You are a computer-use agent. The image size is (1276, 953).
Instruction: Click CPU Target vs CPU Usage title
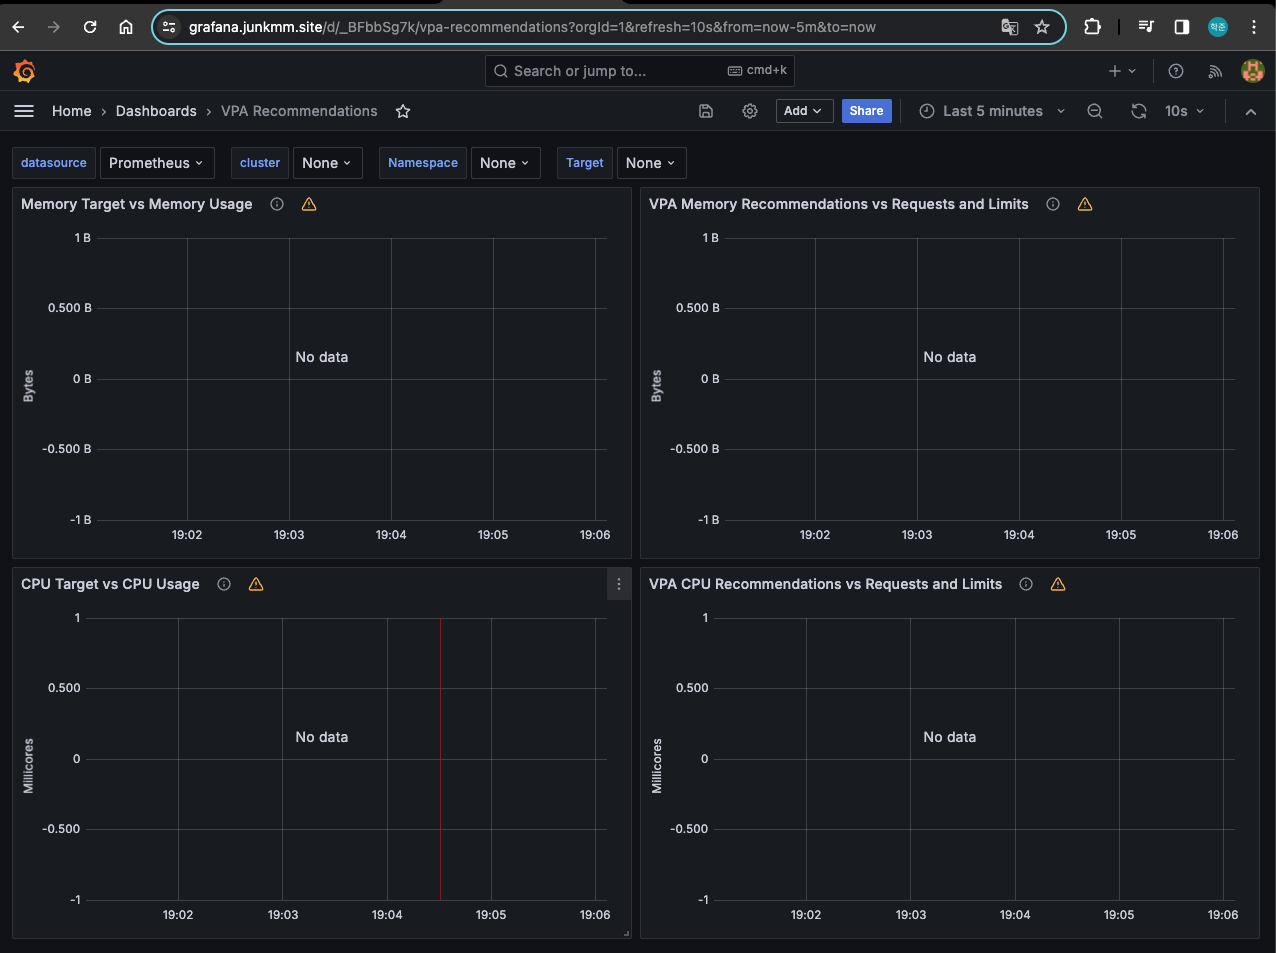tap(110, 584)
